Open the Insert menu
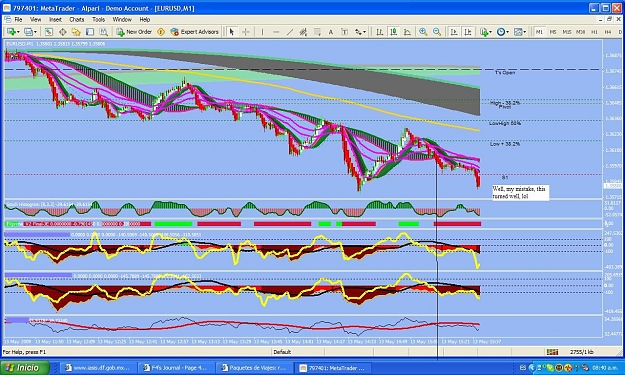The image size is (625, 375). (55, 20)
